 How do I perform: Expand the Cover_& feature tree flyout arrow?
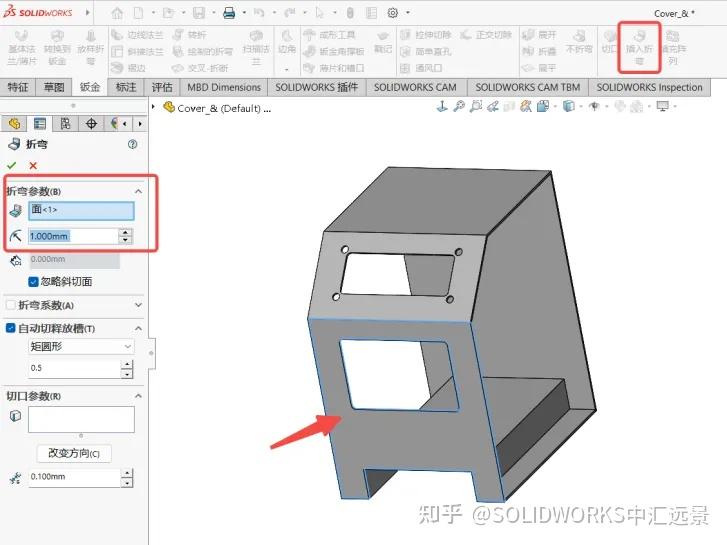[153, 107]
